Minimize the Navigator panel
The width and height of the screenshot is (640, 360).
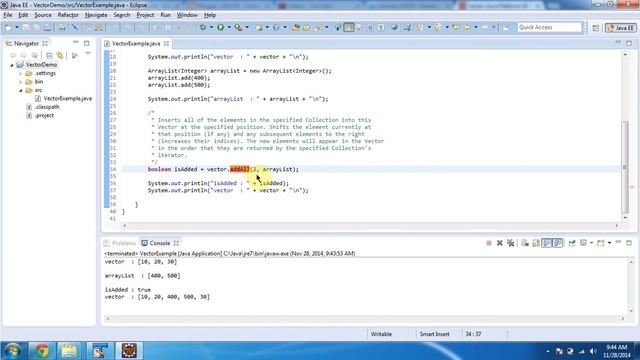(x=76, y=42)
